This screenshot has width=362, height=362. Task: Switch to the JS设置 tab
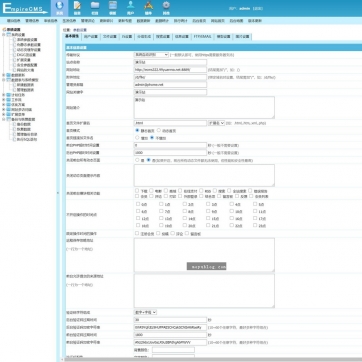pos(127,37)
